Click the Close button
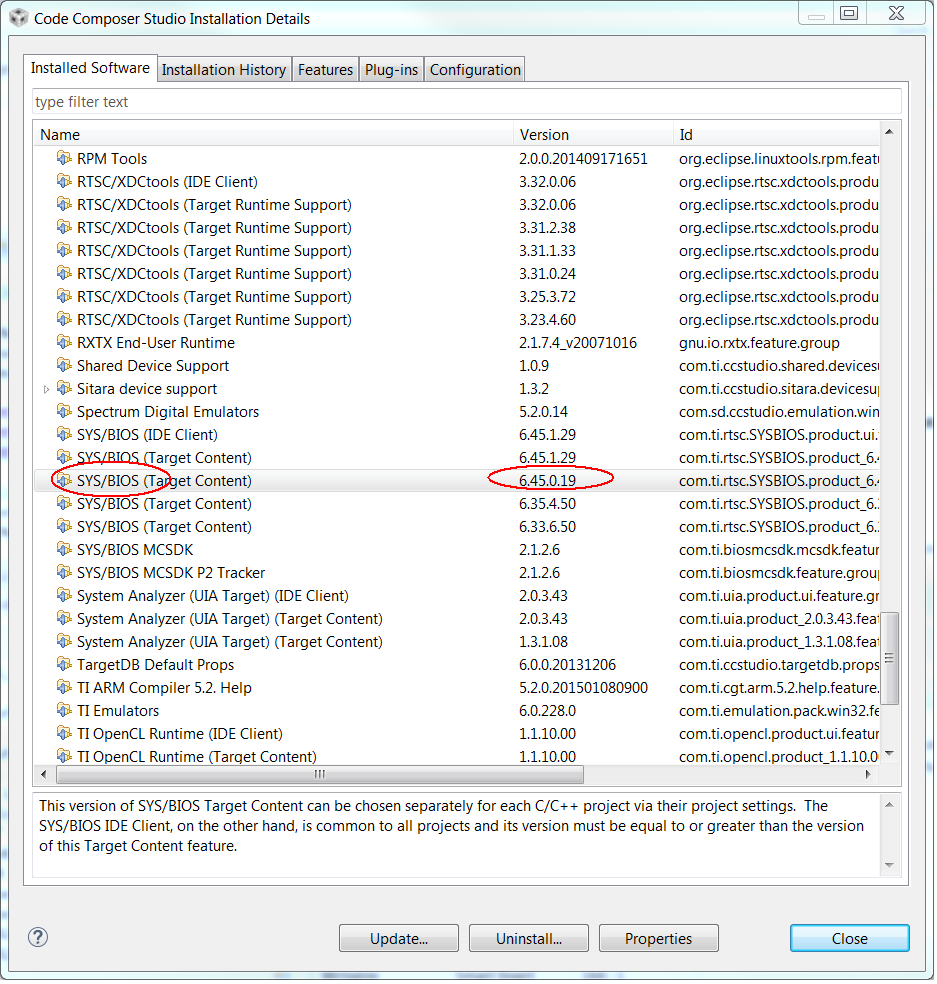The image size is (937, 984). [850, 939]
